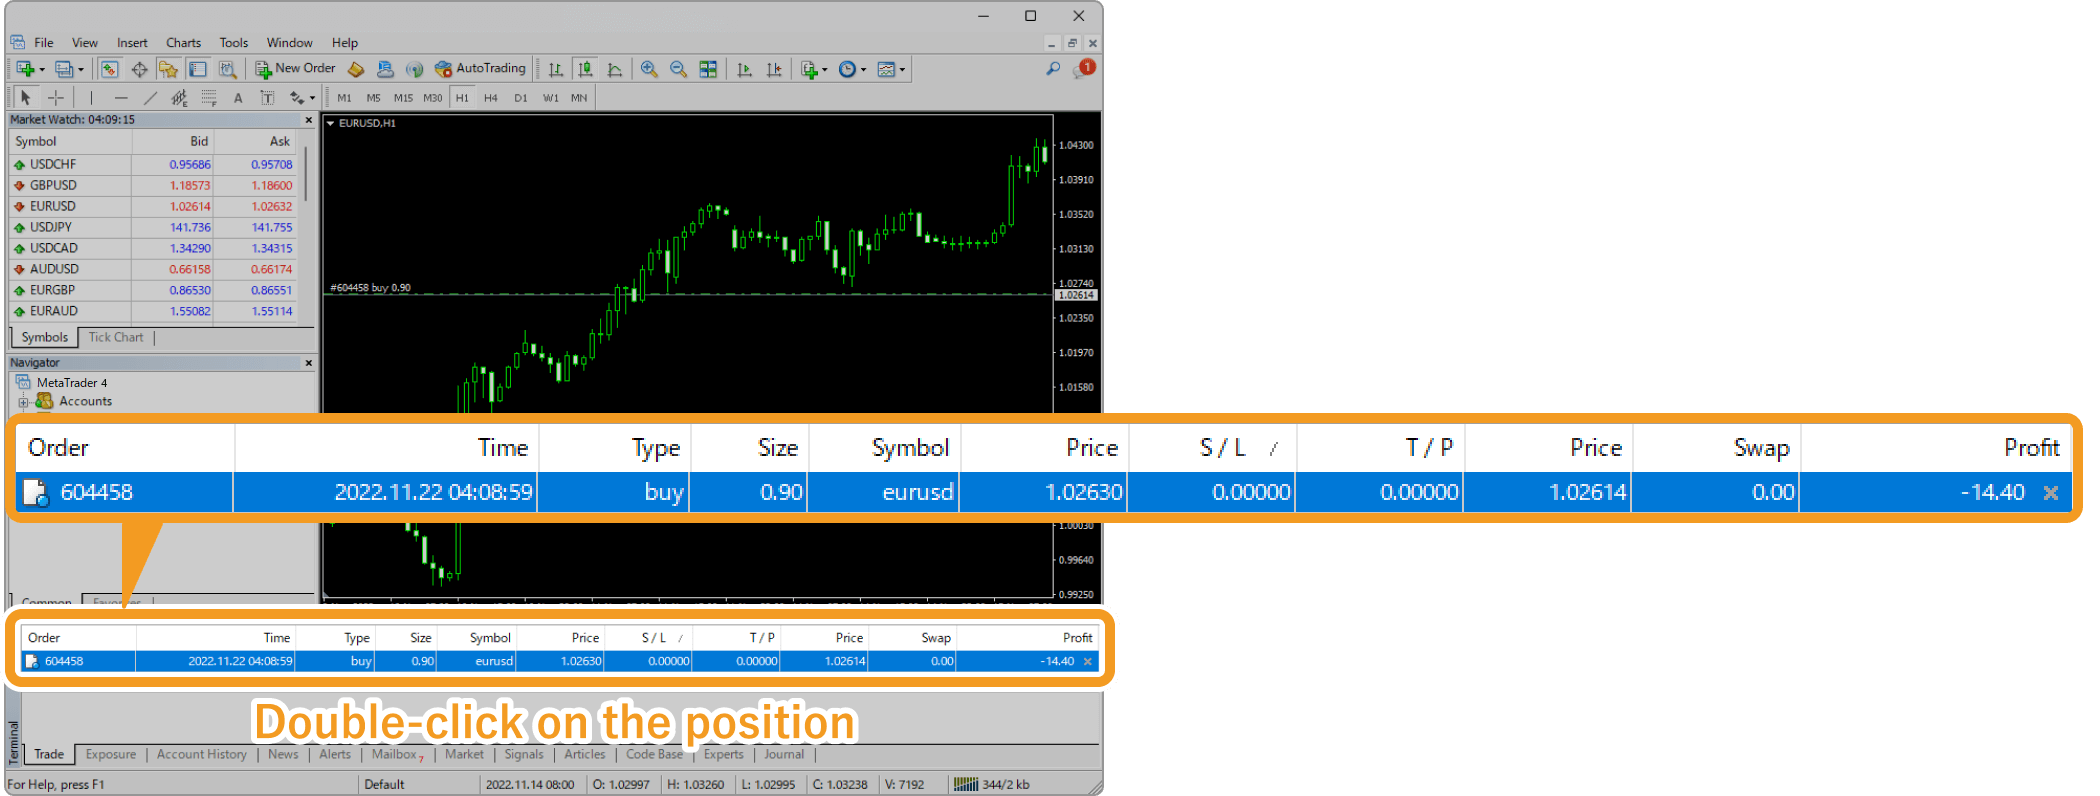Select the Cursor arrow tool
2100x796 pixels.
point(26,97)
